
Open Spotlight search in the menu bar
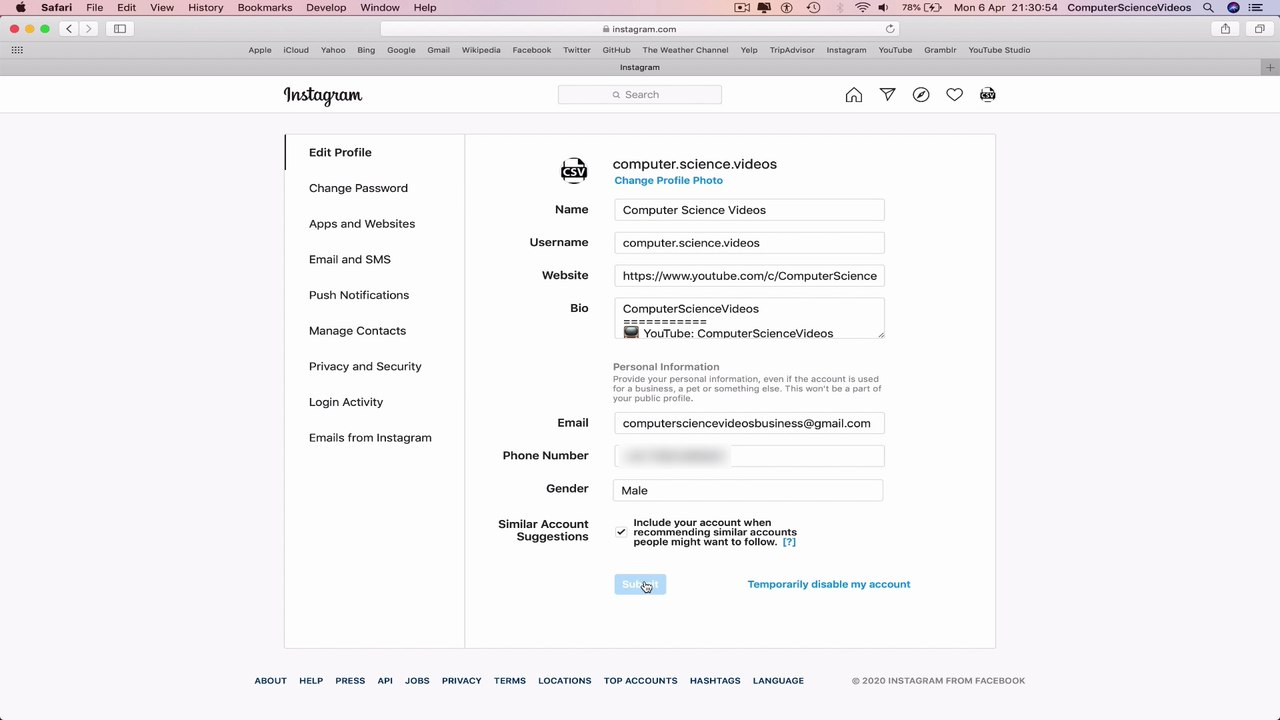[x=1208, y=8]
